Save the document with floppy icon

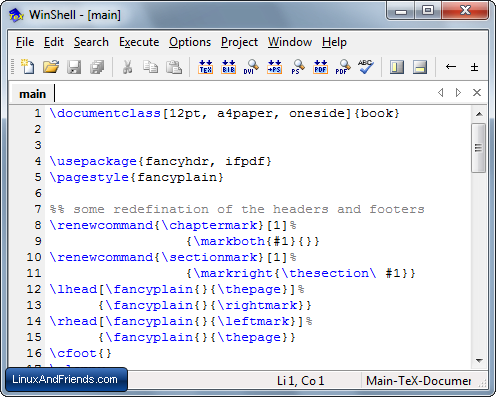tap(74, 67)
